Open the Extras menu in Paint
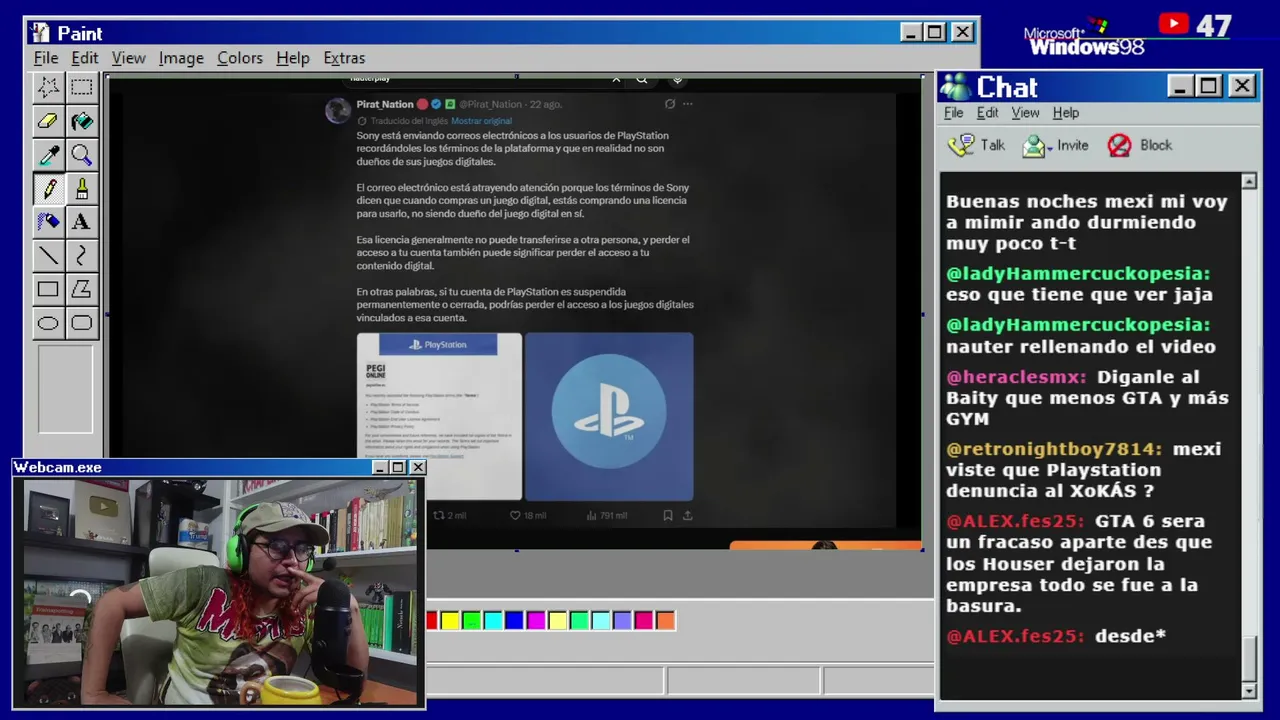 click(x=344, y=58)
